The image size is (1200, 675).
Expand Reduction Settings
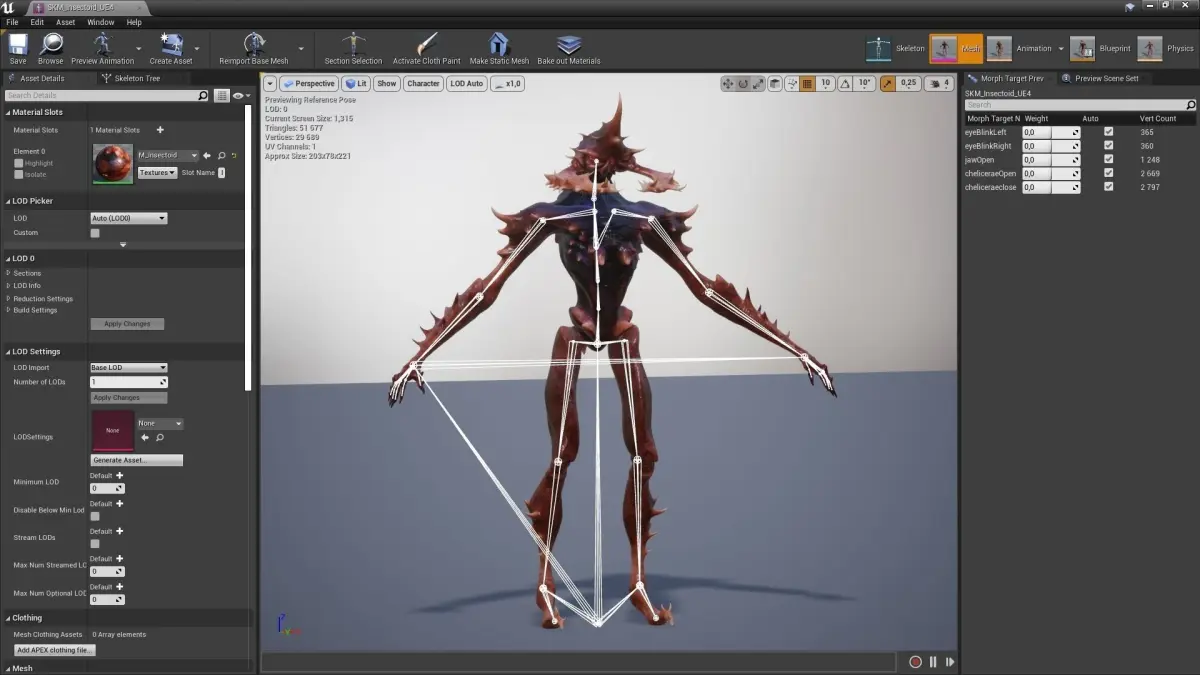pyautogui.click(x=8, y=298)
